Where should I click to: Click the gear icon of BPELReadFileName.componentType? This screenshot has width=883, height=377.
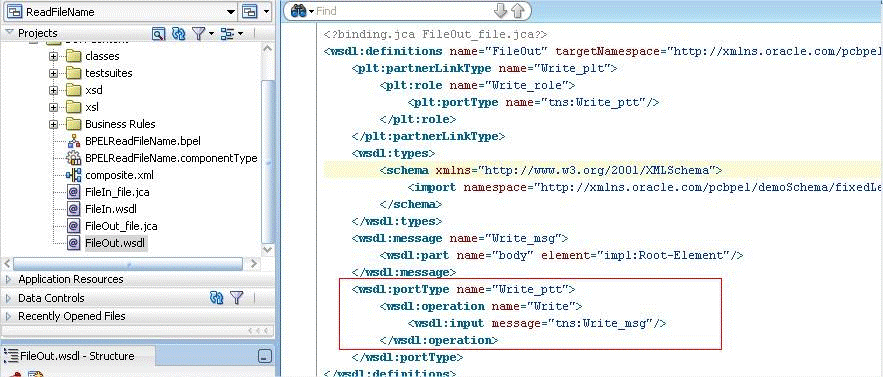(74, 158)
